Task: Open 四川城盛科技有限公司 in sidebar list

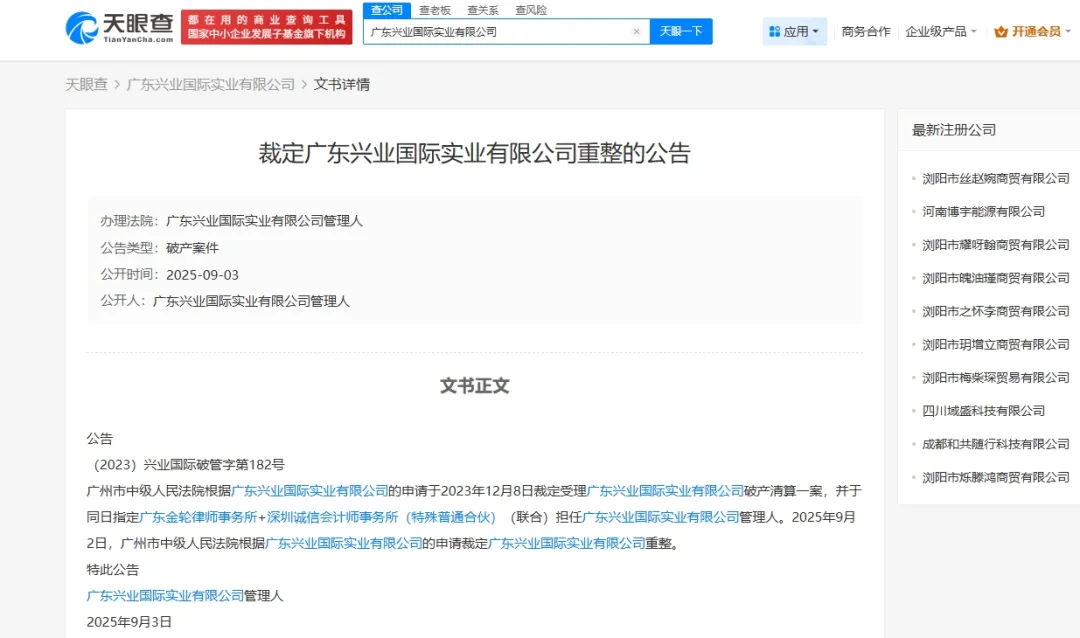Action: click(983, 411)
